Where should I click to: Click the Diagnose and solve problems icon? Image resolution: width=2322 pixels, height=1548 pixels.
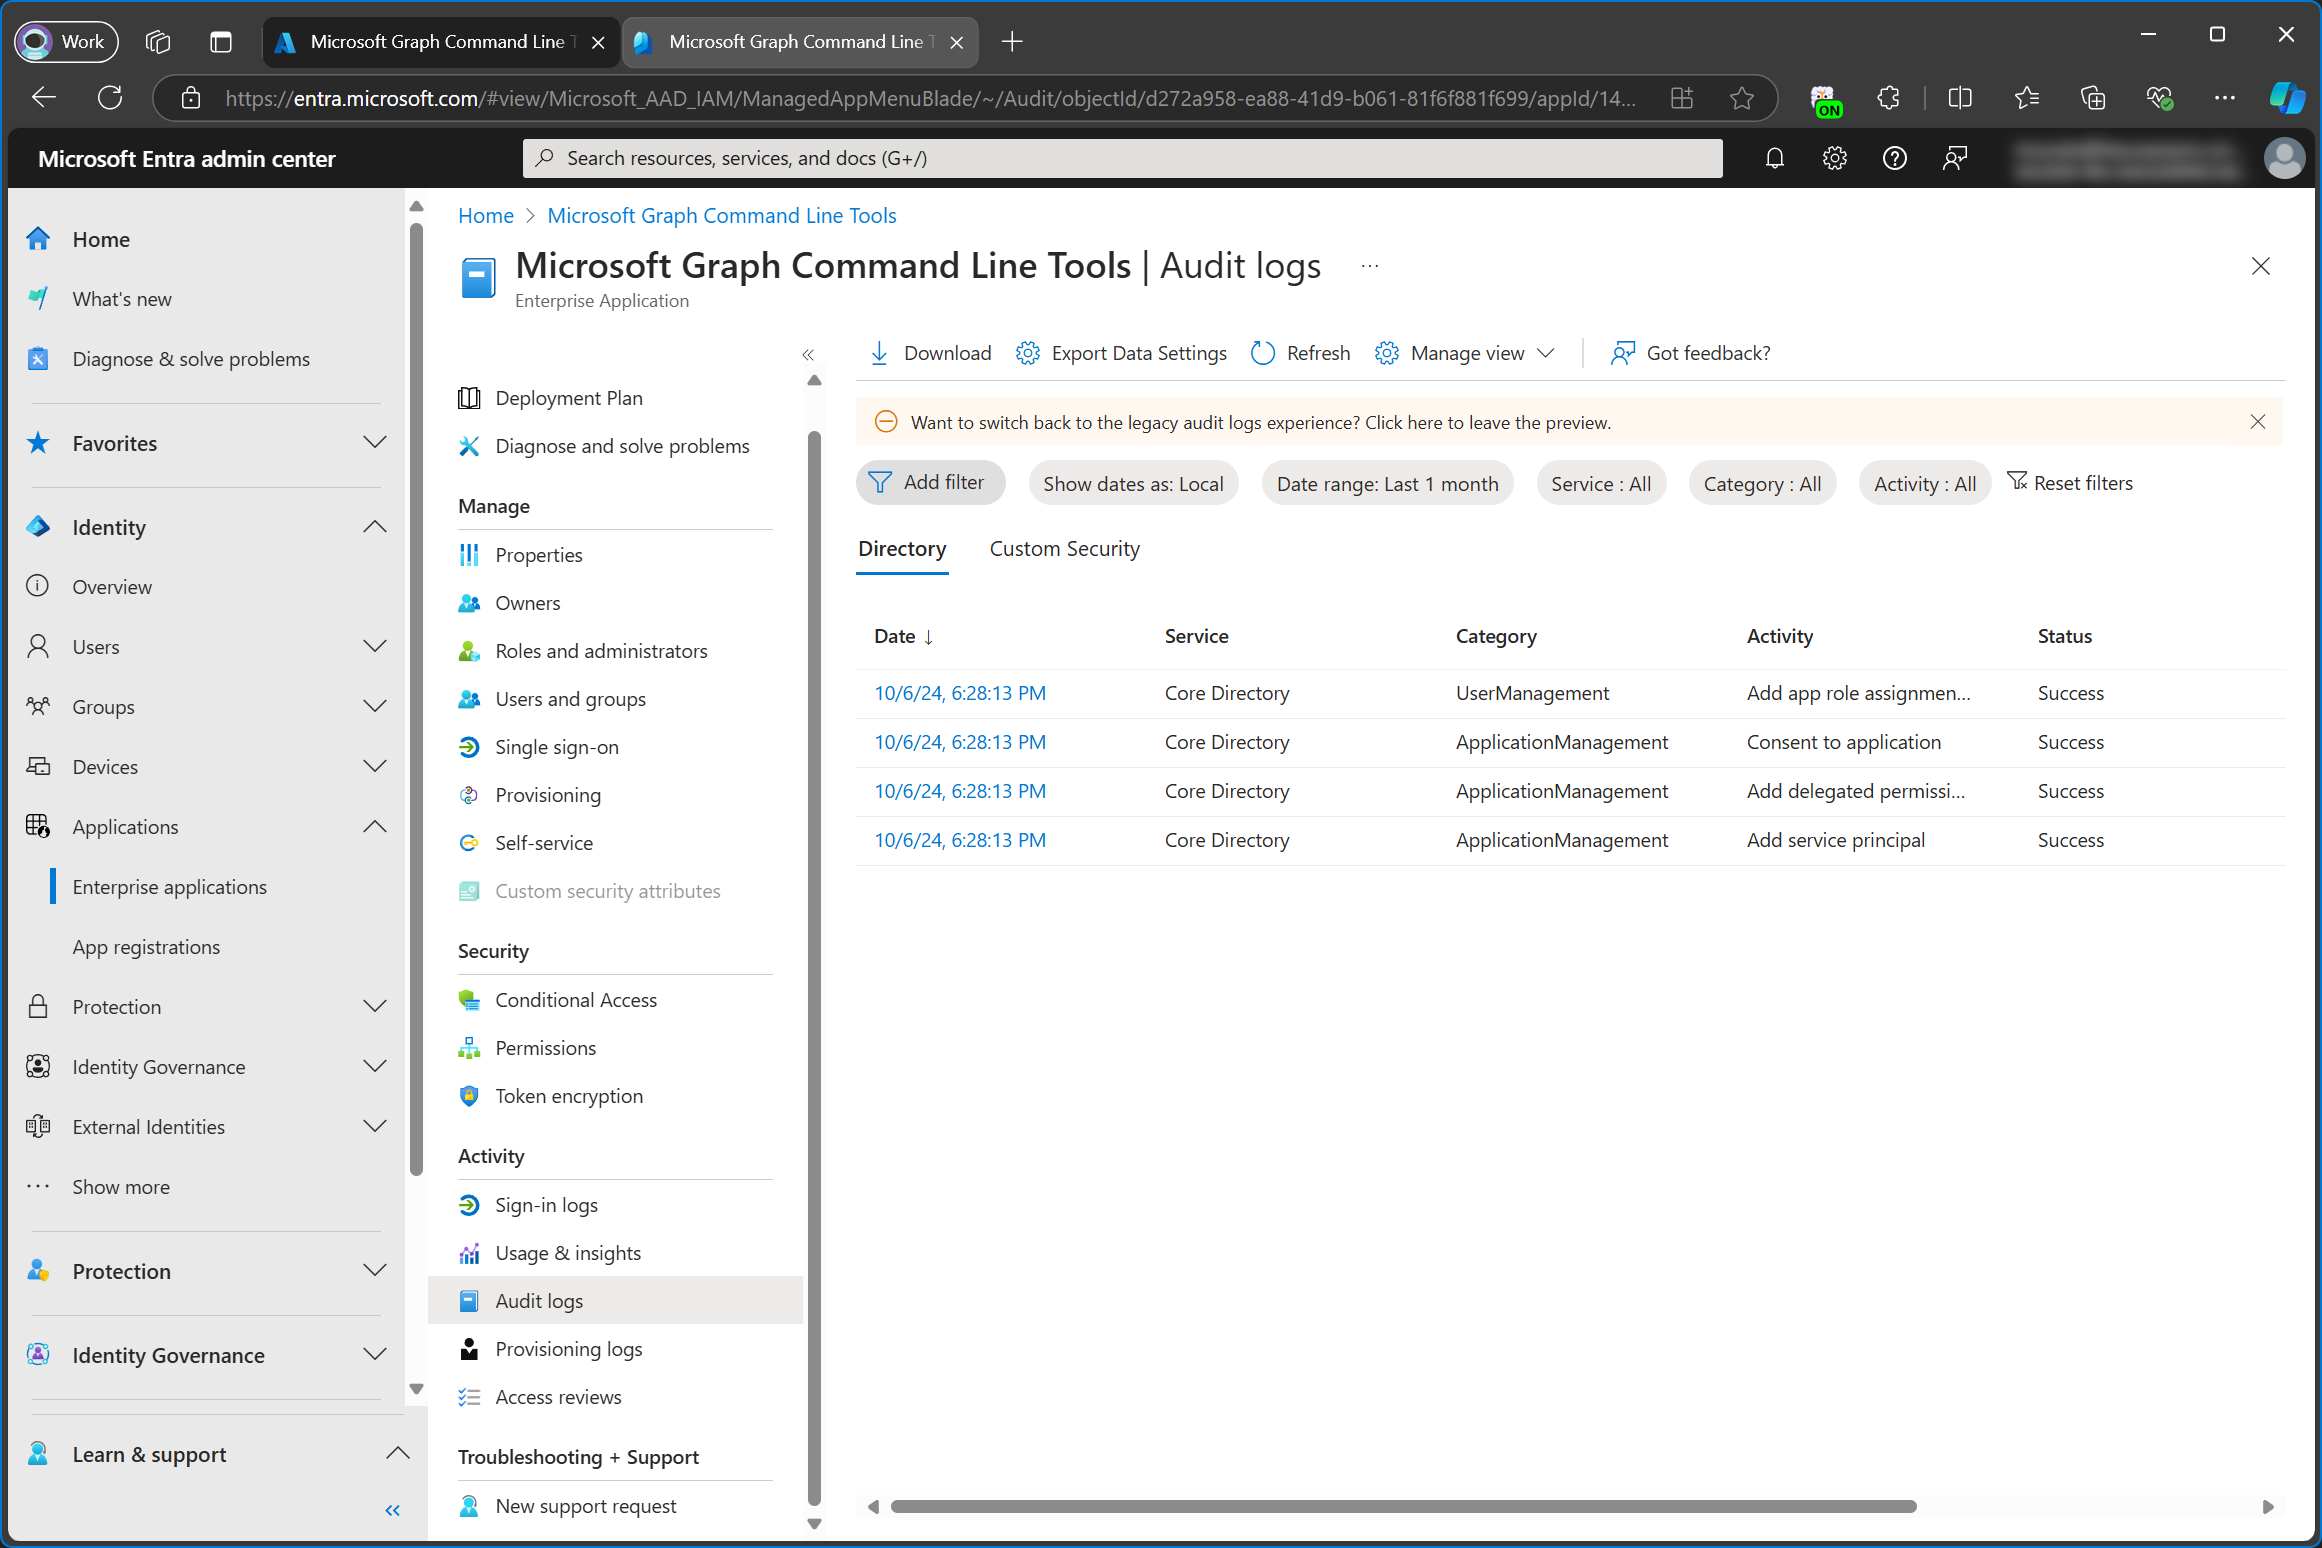[x=470, y=446]
